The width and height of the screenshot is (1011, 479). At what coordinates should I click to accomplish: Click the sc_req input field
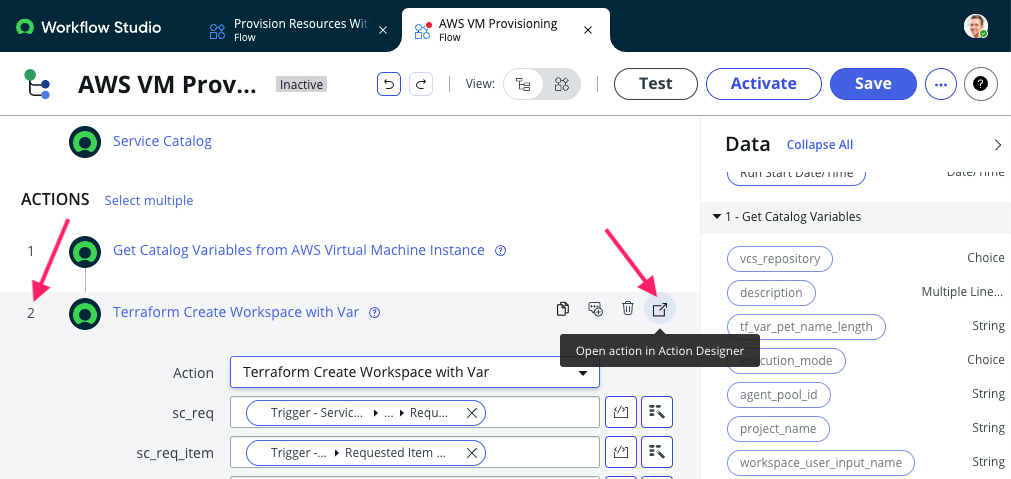(415, 412)
